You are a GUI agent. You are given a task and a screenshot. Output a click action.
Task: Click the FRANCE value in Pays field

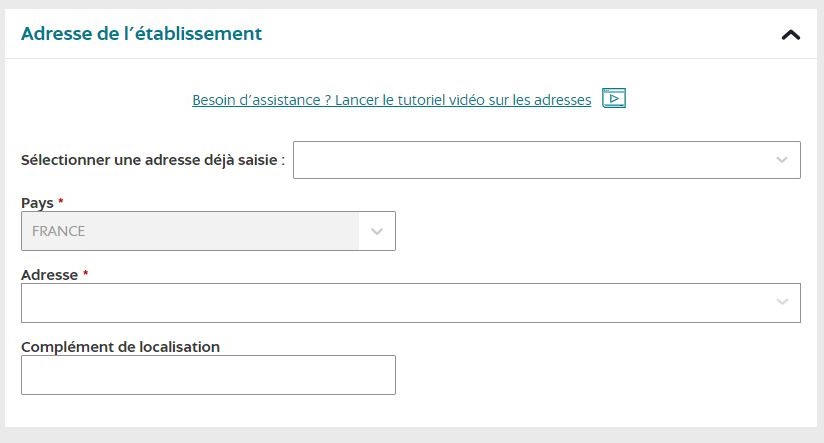coord(59,231)
